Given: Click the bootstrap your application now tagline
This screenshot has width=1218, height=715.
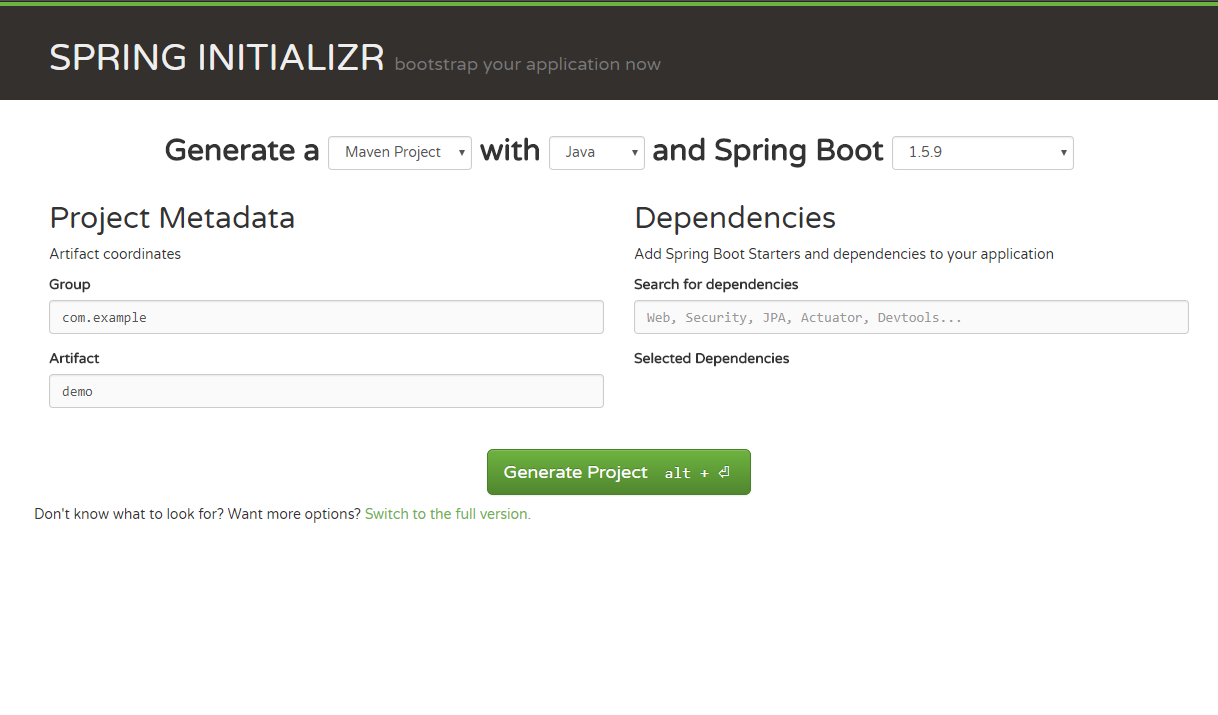Looking at the screenshot, I should pyautogui.click(x=528, y=65).
